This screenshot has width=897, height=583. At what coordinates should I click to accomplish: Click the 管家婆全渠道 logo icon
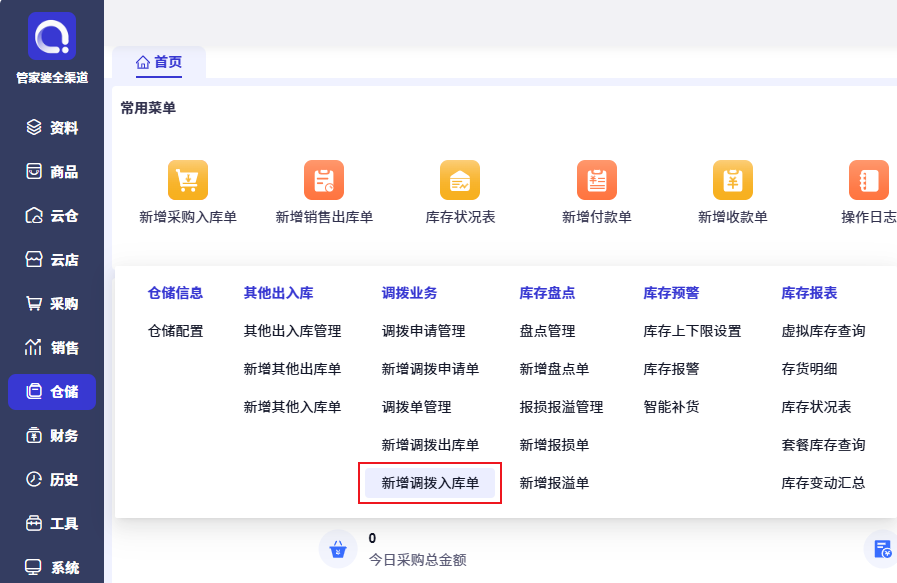tap(52, 36)
